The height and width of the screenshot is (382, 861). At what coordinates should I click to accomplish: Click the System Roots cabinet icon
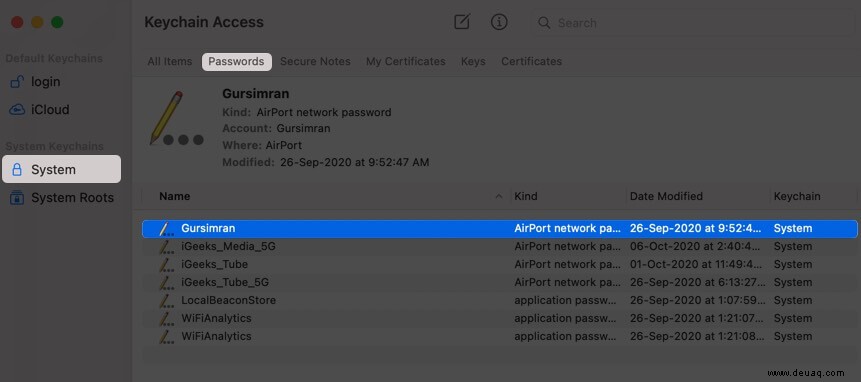click(17, 198)
